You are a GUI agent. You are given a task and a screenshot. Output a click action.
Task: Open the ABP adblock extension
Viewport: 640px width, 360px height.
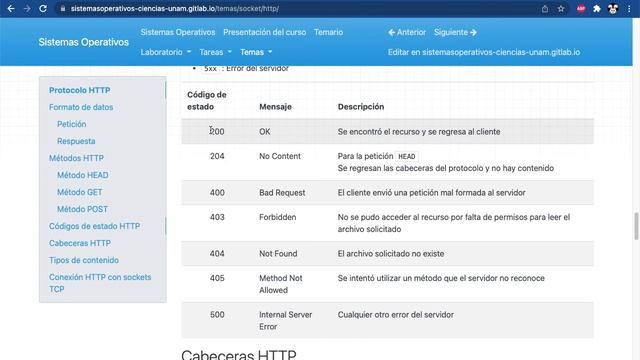pyautogui.click(x=581, y=9)
